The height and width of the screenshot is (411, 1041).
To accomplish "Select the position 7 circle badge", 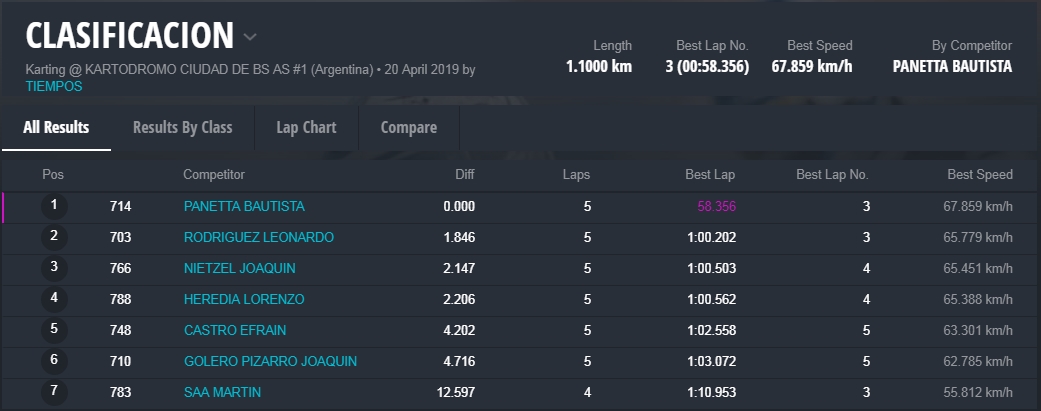I will point(54,392).
